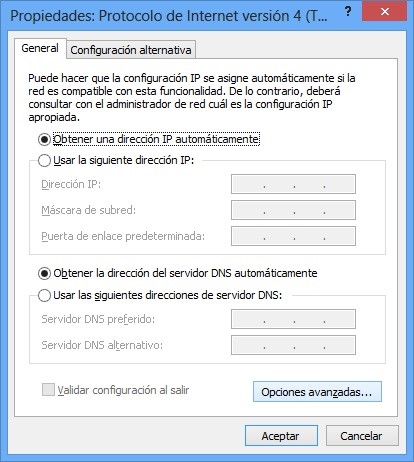The image size is (414, 462).
Task: Open Opciones avanzadas settings
Action: (317, 392)
